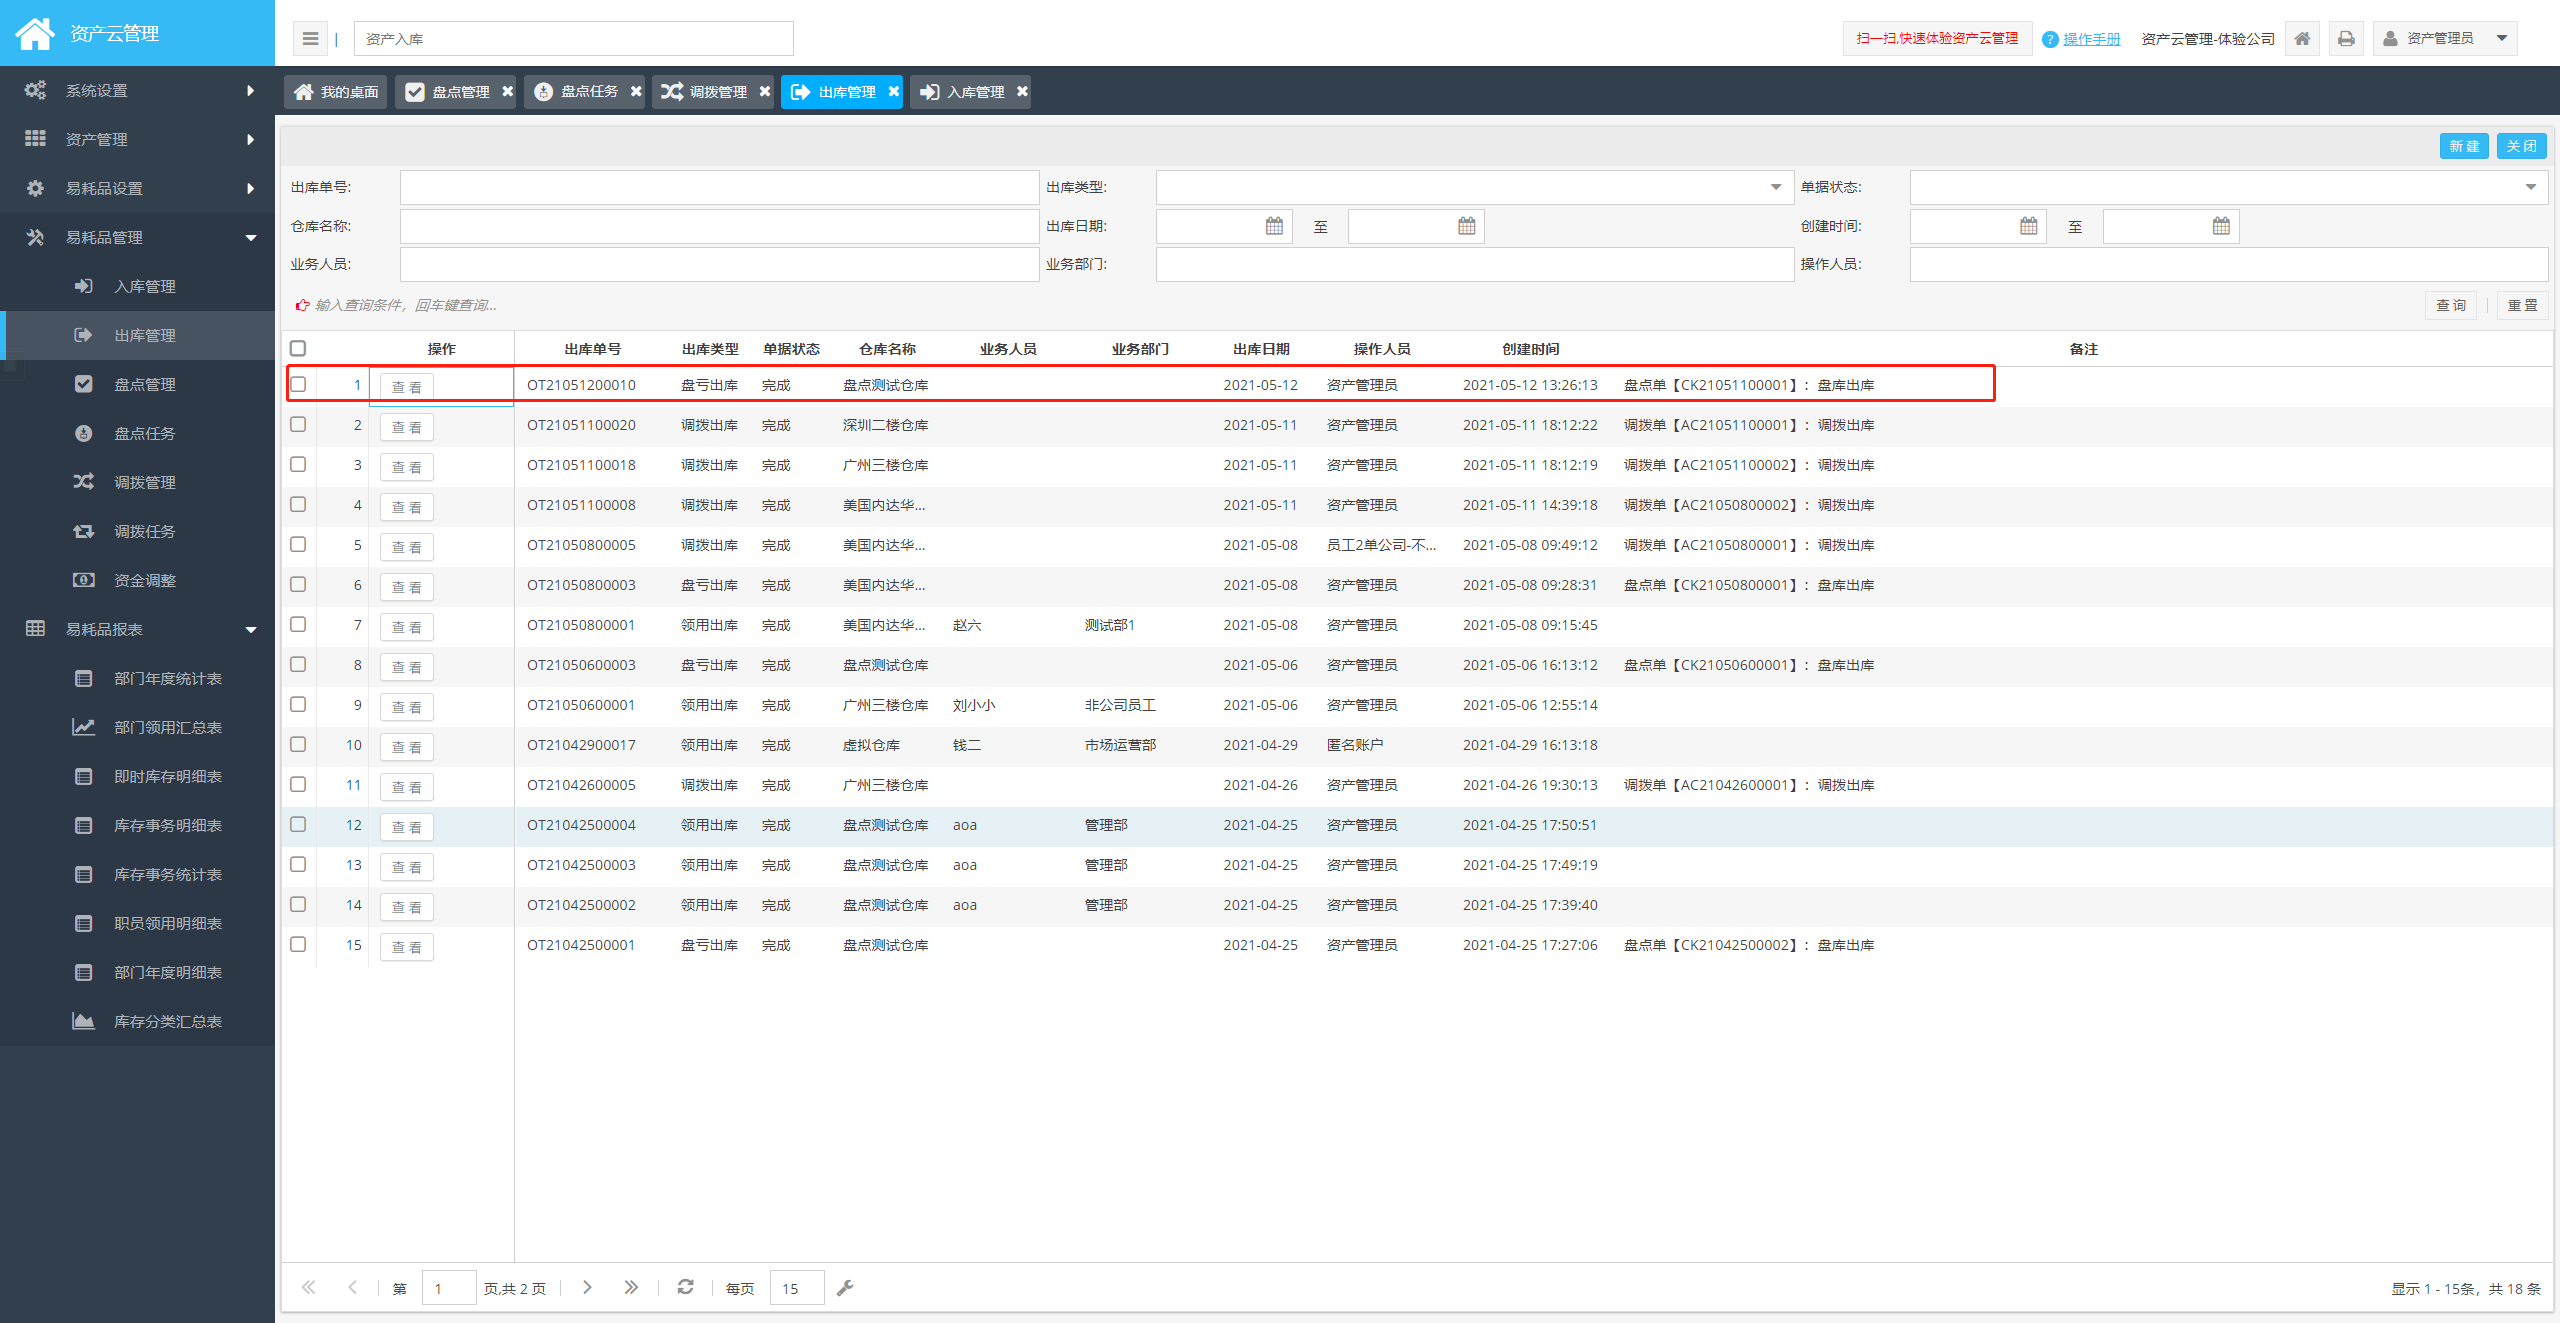The width and height of the screenshot is (2560, 1323).
Task: Click the wrench settings icon in the pagination bar
Action: 845,1287
